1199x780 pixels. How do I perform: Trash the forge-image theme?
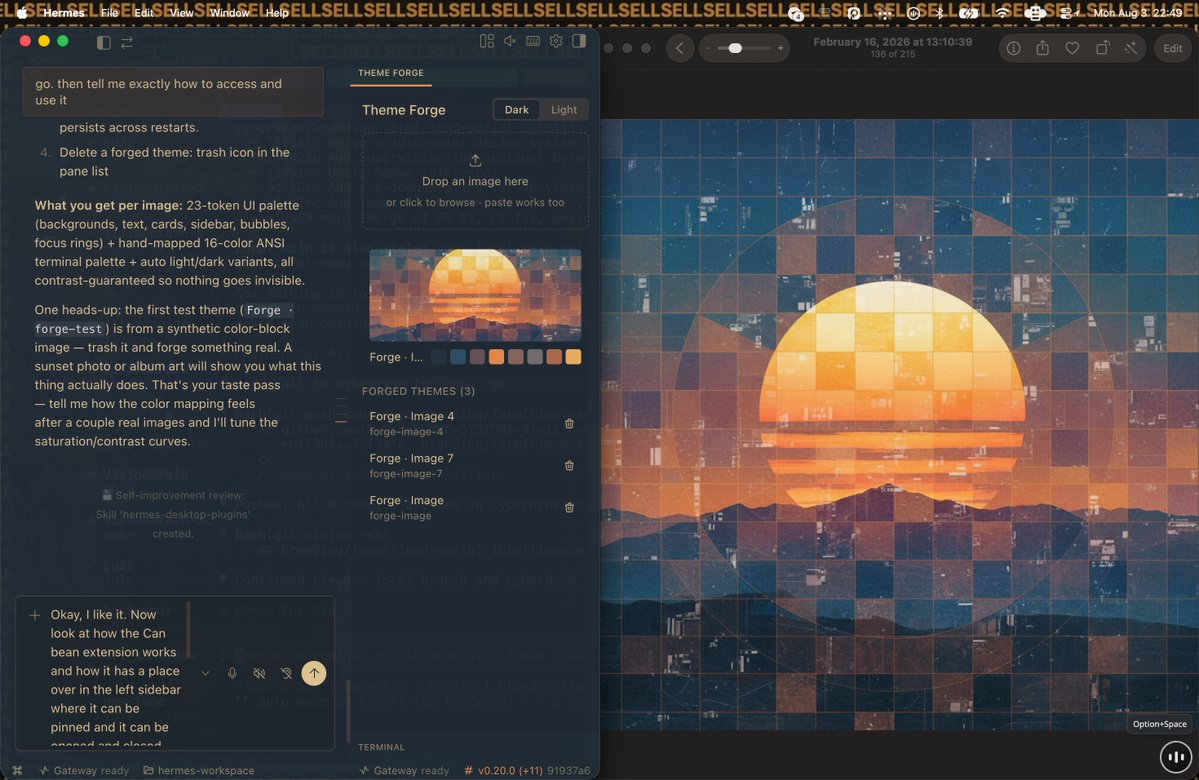(569, 508)
